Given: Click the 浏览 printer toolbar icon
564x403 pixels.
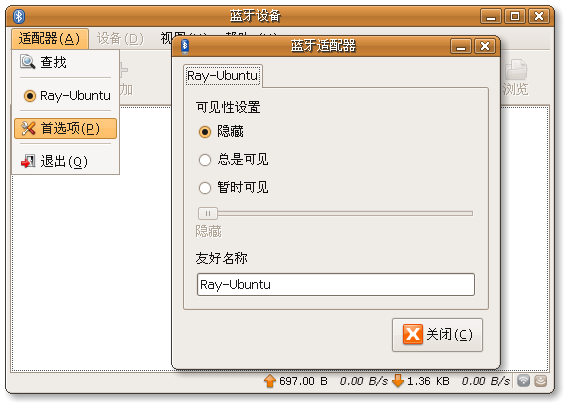Looking at the screenshot, I should 516,70.
